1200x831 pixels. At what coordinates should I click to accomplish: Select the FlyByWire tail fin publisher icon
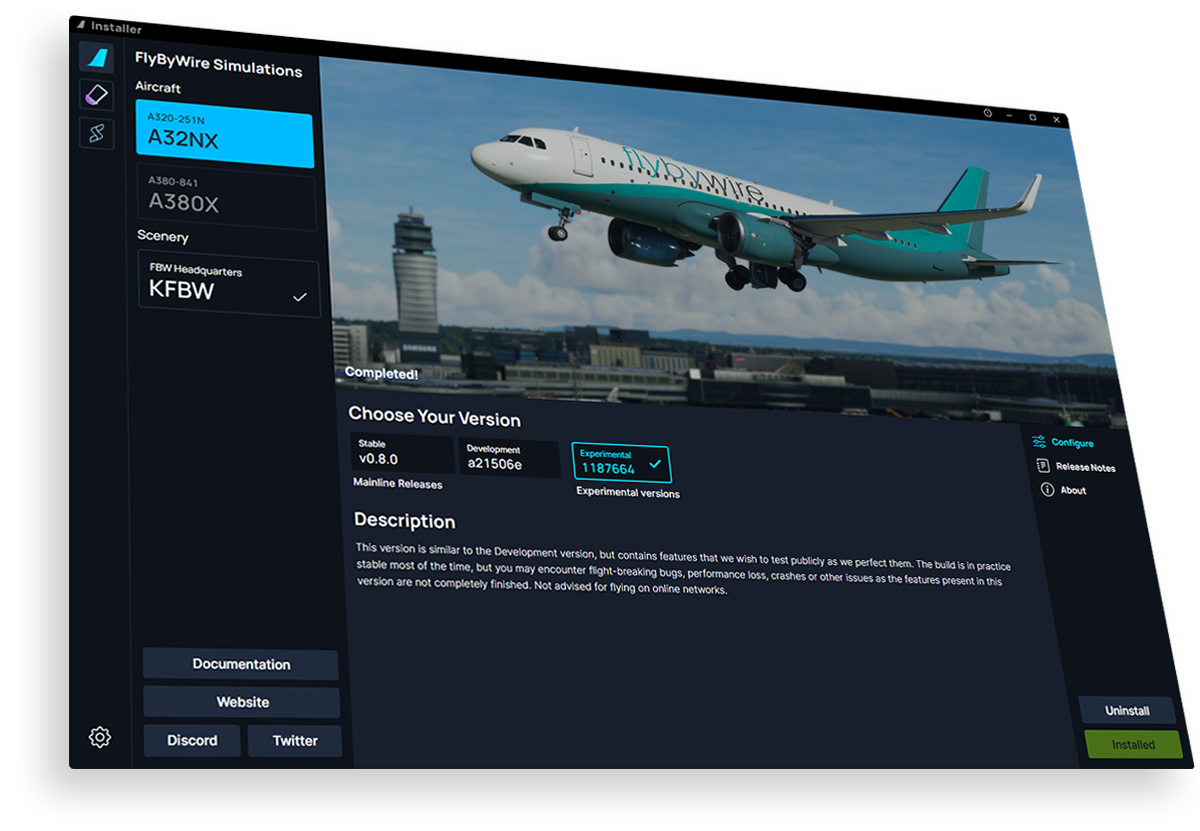click(x=96, y=58)
